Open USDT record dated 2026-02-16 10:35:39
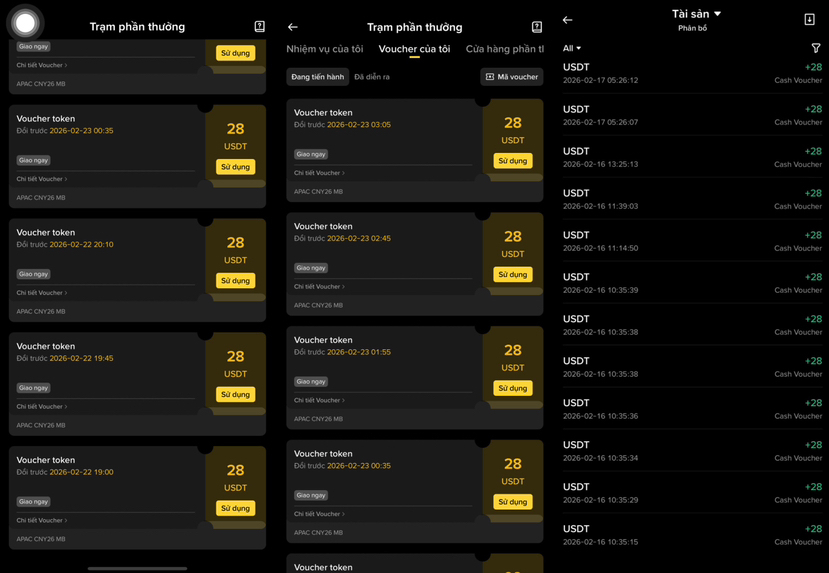The image size is (829, 573). (x=692, y=283)
